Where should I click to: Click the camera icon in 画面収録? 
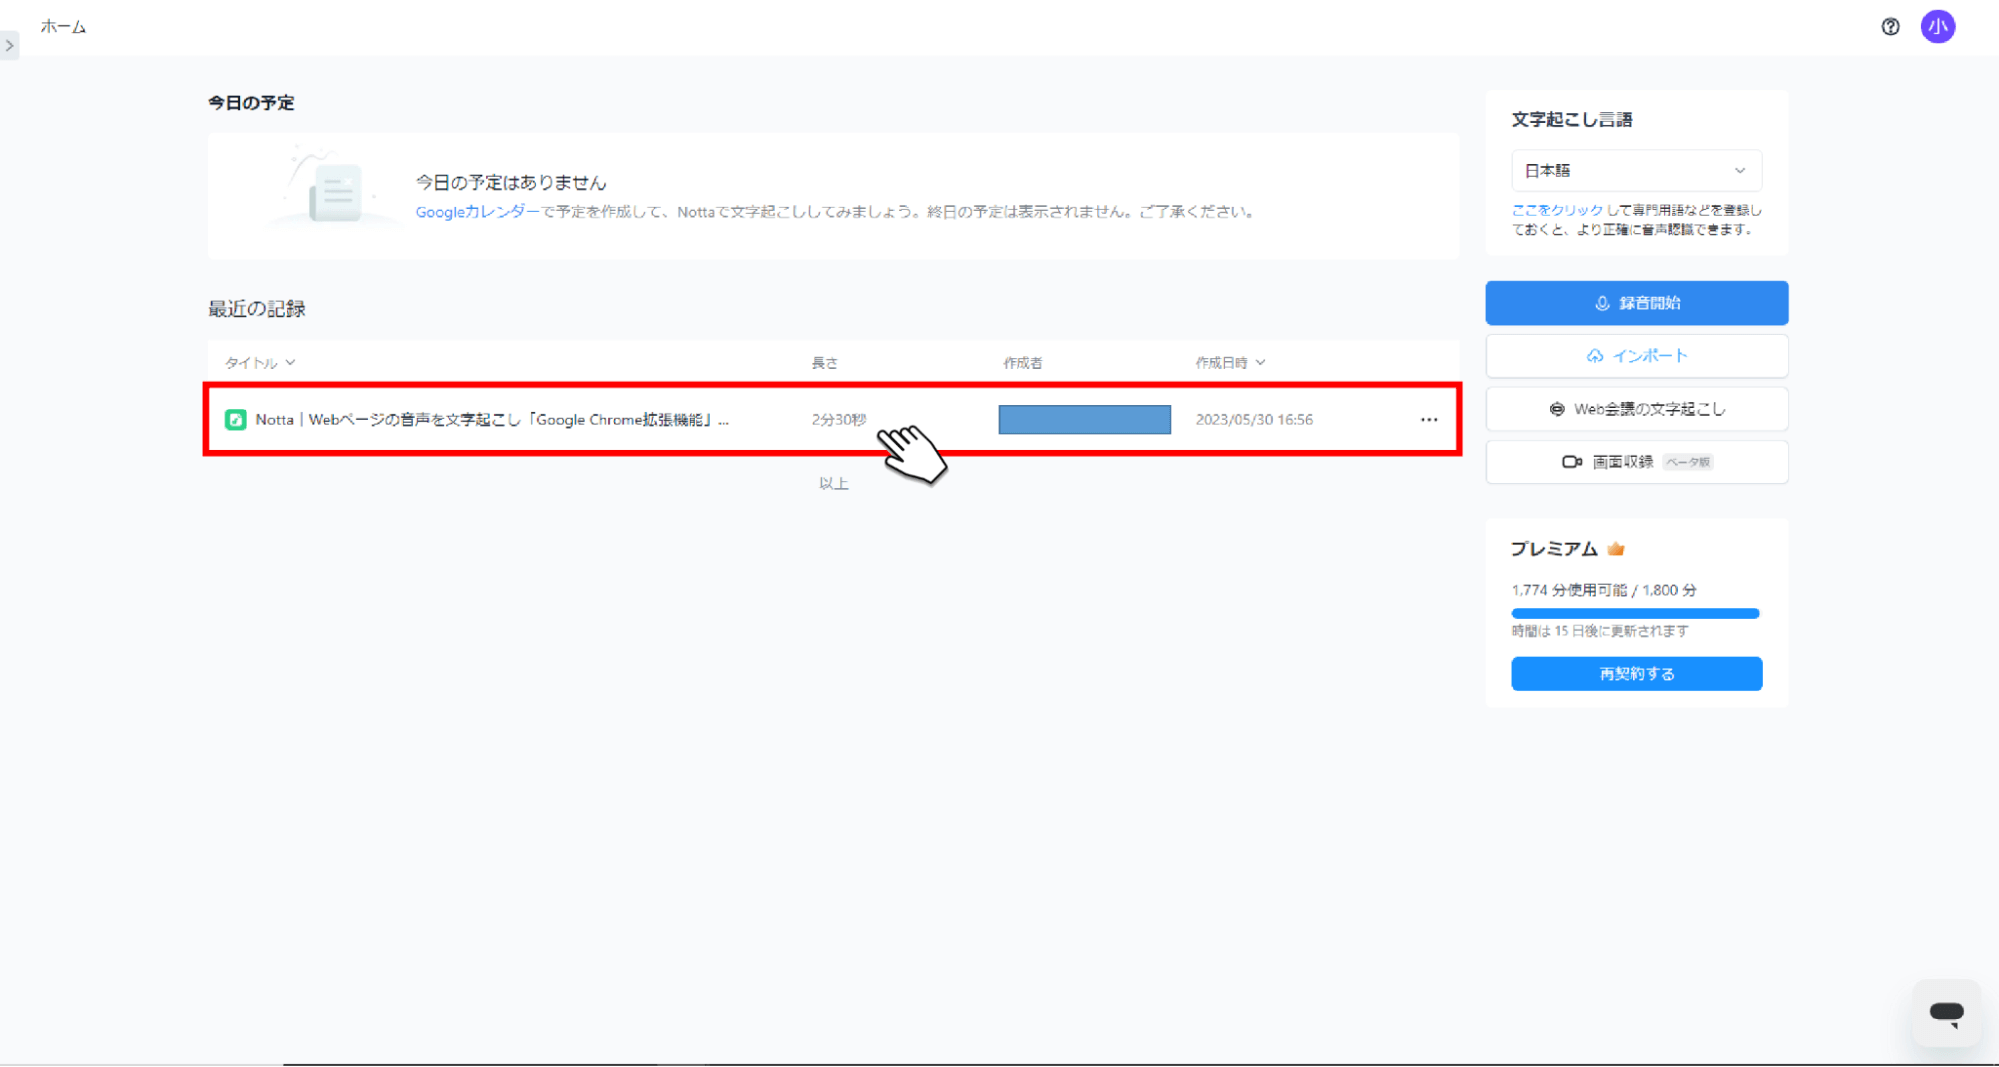coord(1571,462)
